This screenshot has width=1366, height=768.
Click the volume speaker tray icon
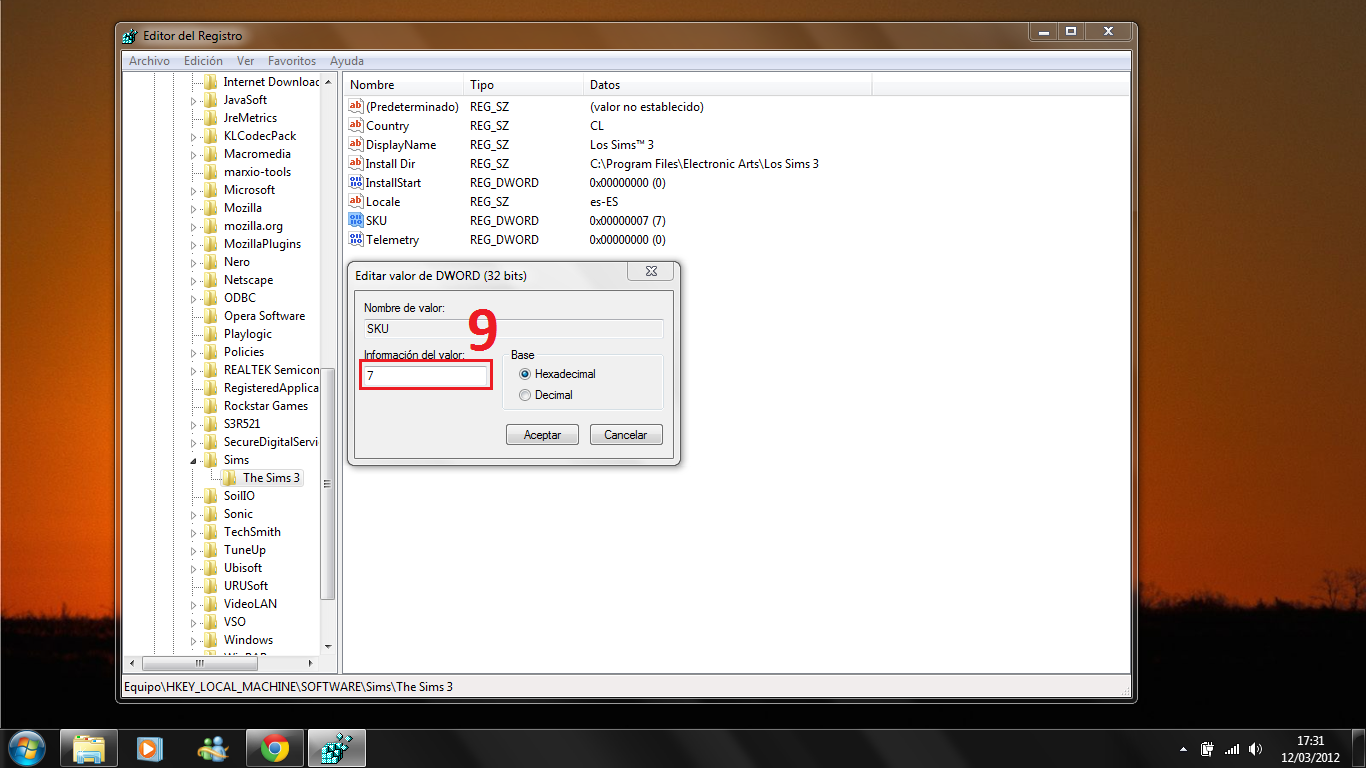[x=1256, y=749]
